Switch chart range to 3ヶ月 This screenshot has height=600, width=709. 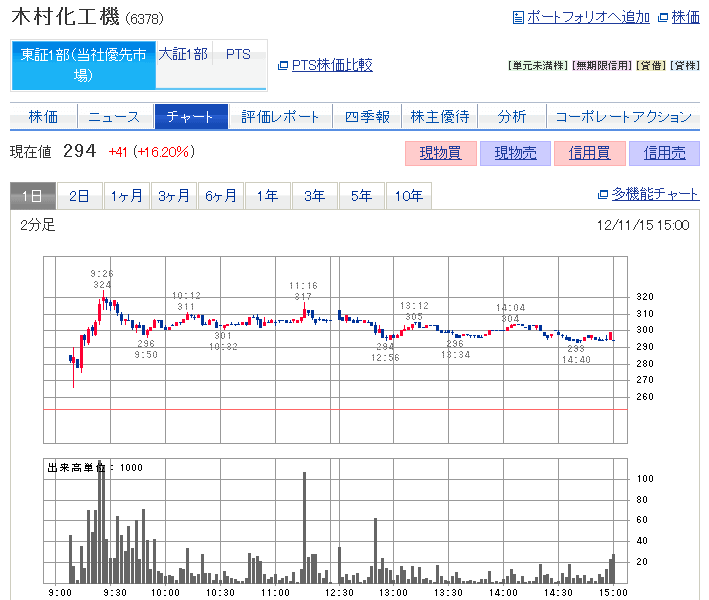point(174,196)
